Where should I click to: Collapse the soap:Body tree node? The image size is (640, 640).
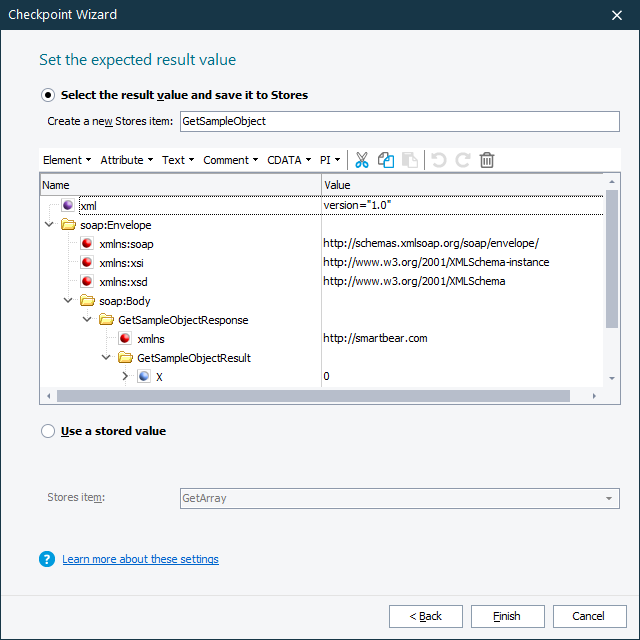tap(68, 300)
